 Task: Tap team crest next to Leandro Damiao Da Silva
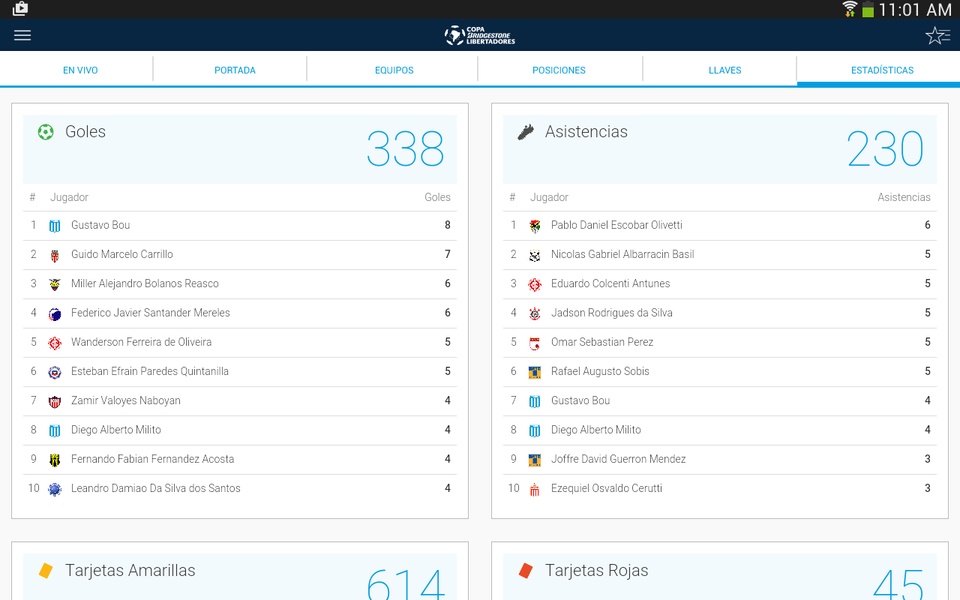[x=54, y=489]
